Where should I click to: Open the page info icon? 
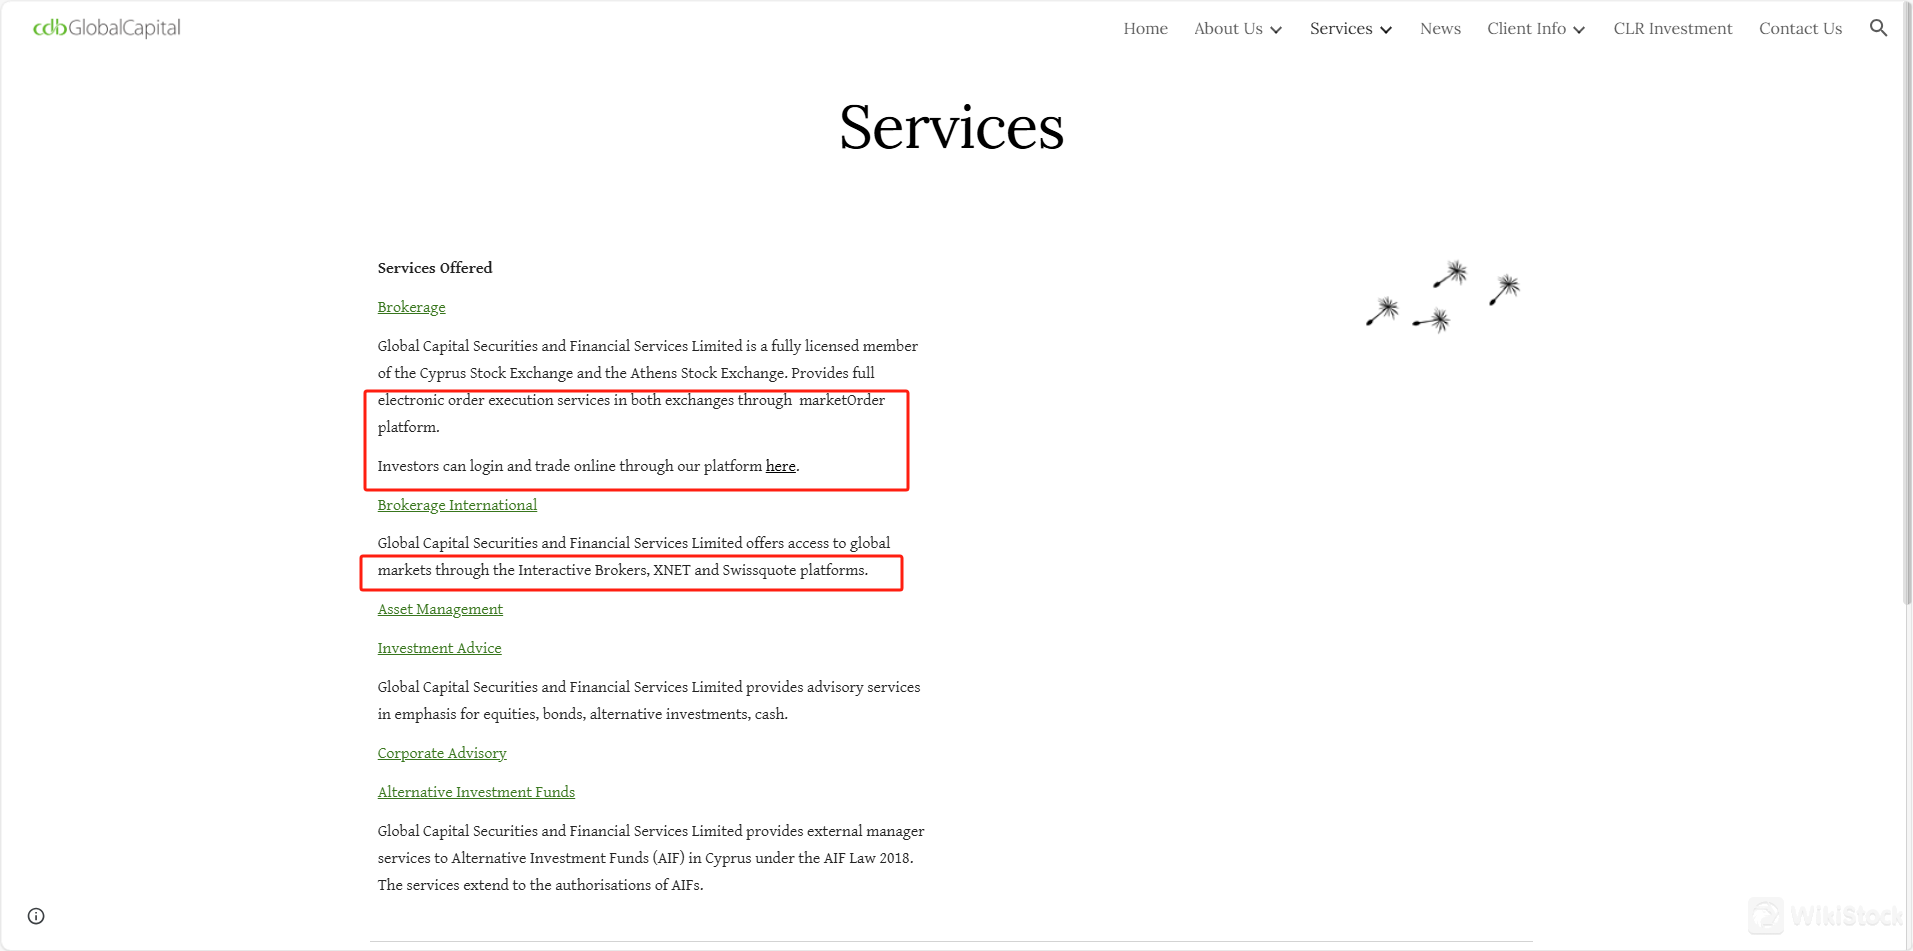tap(36, 916)
